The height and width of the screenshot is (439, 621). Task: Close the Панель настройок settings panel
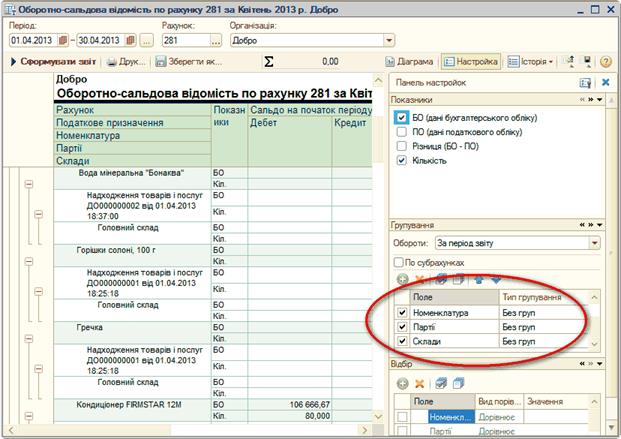605,82
